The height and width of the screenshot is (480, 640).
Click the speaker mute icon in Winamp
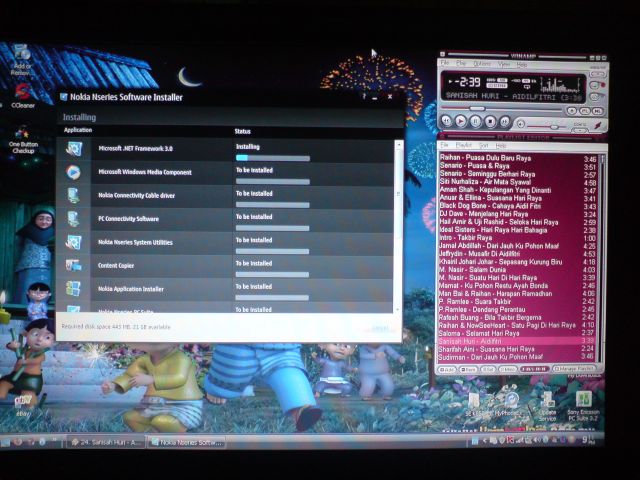click(520, 123)
